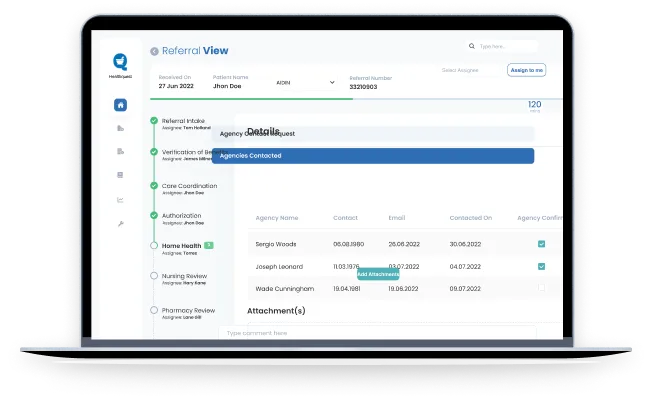Click the document list icon in the sidebar
This screenshot has height=400, width=652.
(121, 151)
